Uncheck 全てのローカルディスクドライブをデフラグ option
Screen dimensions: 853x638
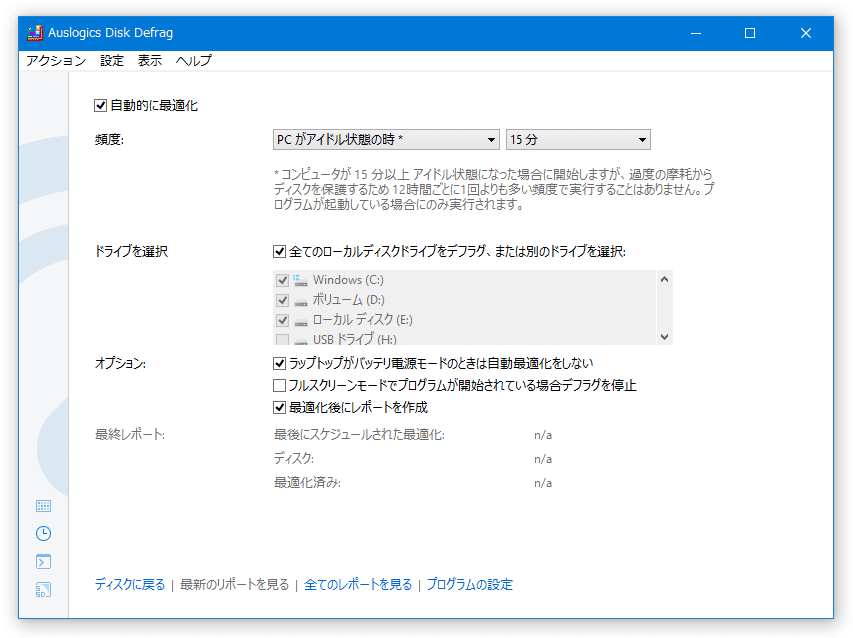click(279, 251)
